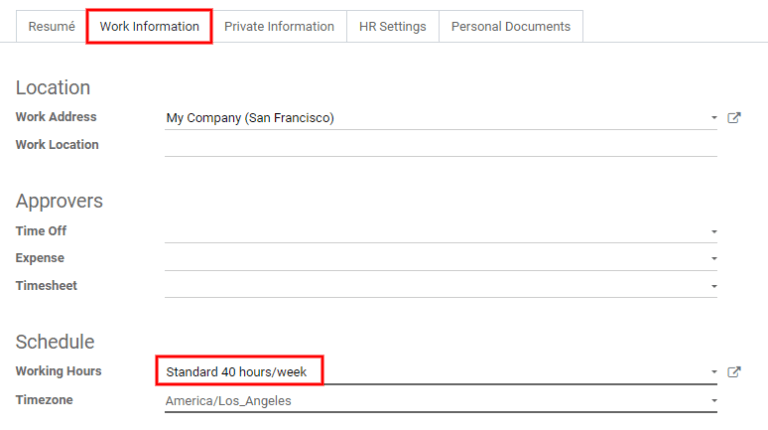The height and width of the screenshot is (430, 768).
Task: Open external link for Work Address
Action: 734,118
